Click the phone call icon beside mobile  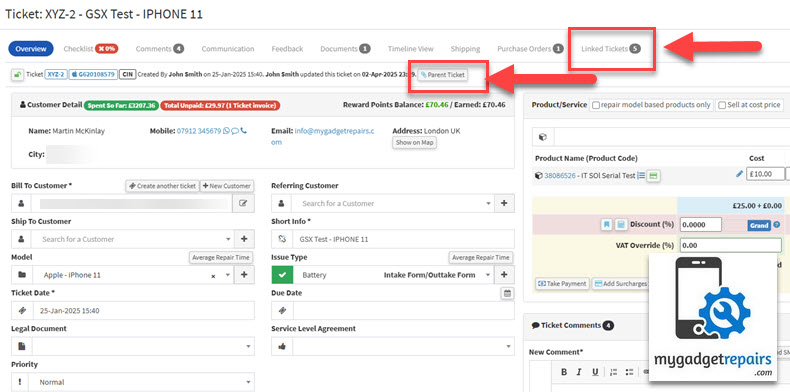[244, 131]
